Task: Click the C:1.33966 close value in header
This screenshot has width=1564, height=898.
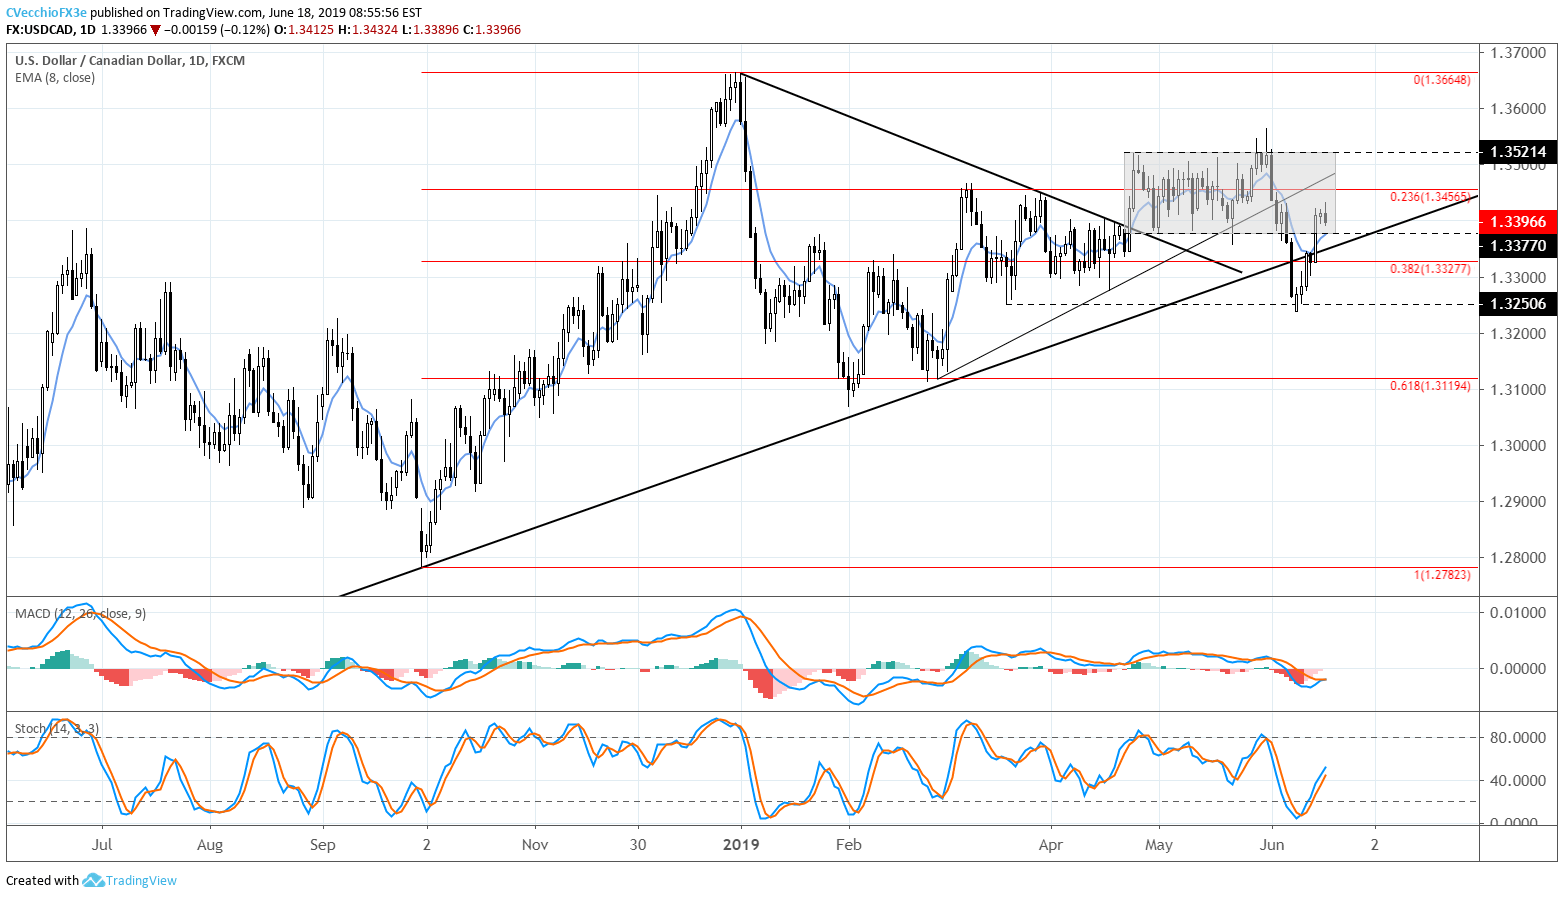Action: tap(492, 30)
